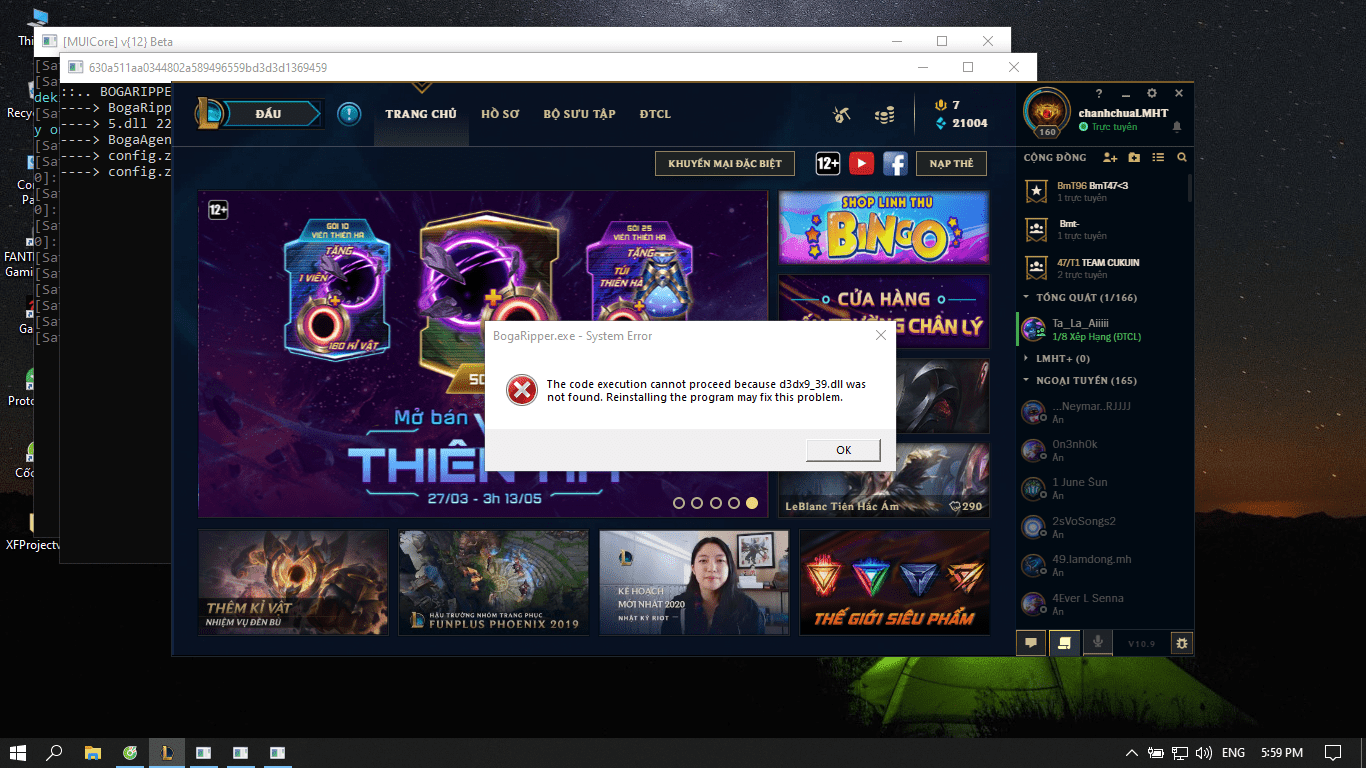Click the bug report icon
Screen dimensions: 1366x768
[x=1181, y=643]
